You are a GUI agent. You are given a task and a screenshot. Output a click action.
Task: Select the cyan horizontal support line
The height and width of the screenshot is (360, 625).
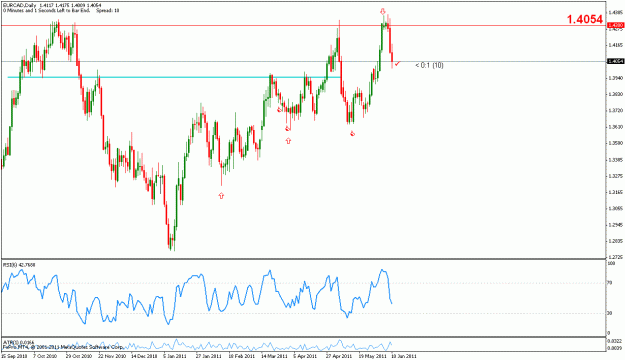[174, 77]
